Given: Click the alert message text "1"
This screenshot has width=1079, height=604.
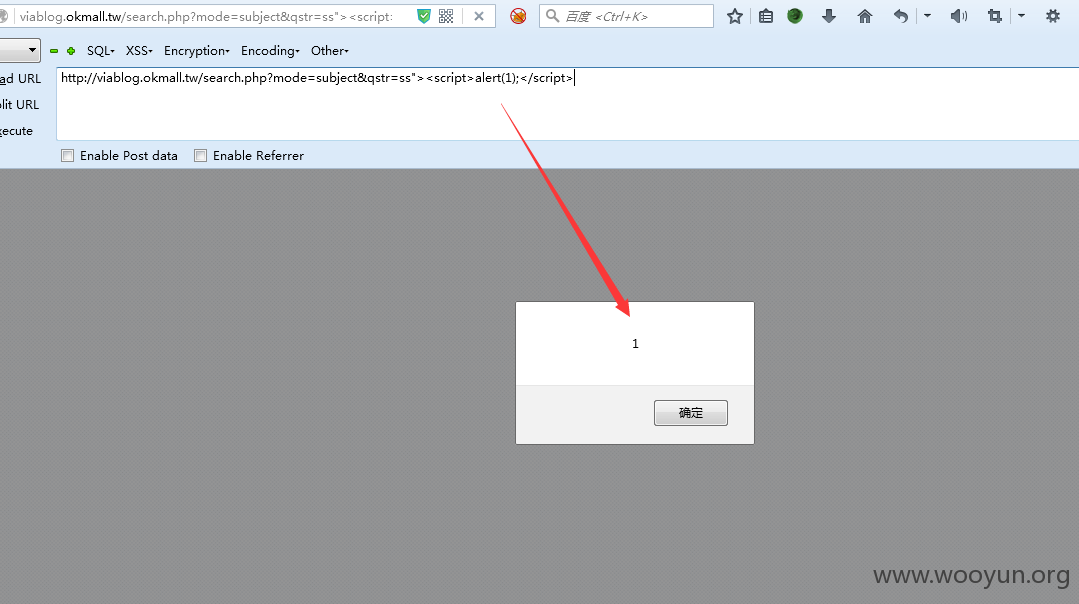Looking at the screenshot, I should [635, 343].
